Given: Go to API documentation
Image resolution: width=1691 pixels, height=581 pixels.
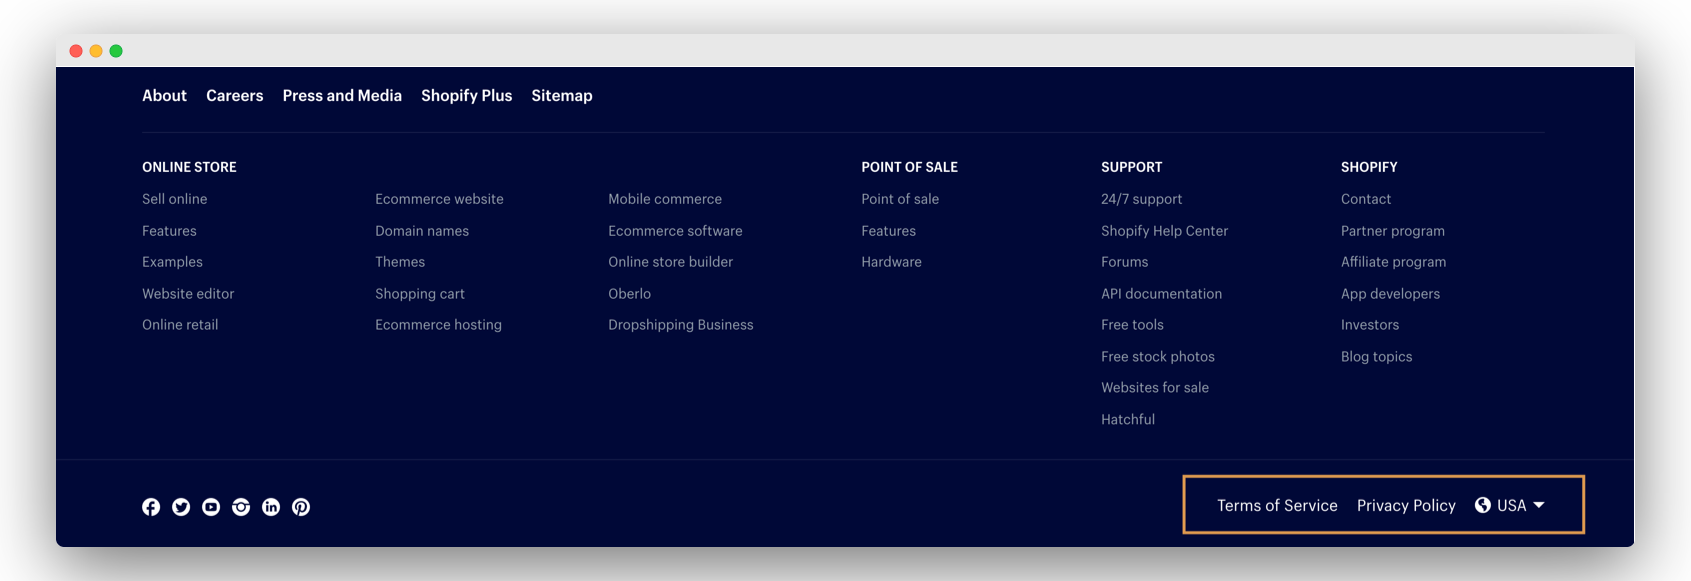Looking at the screenshot, I should [1161, 294].
